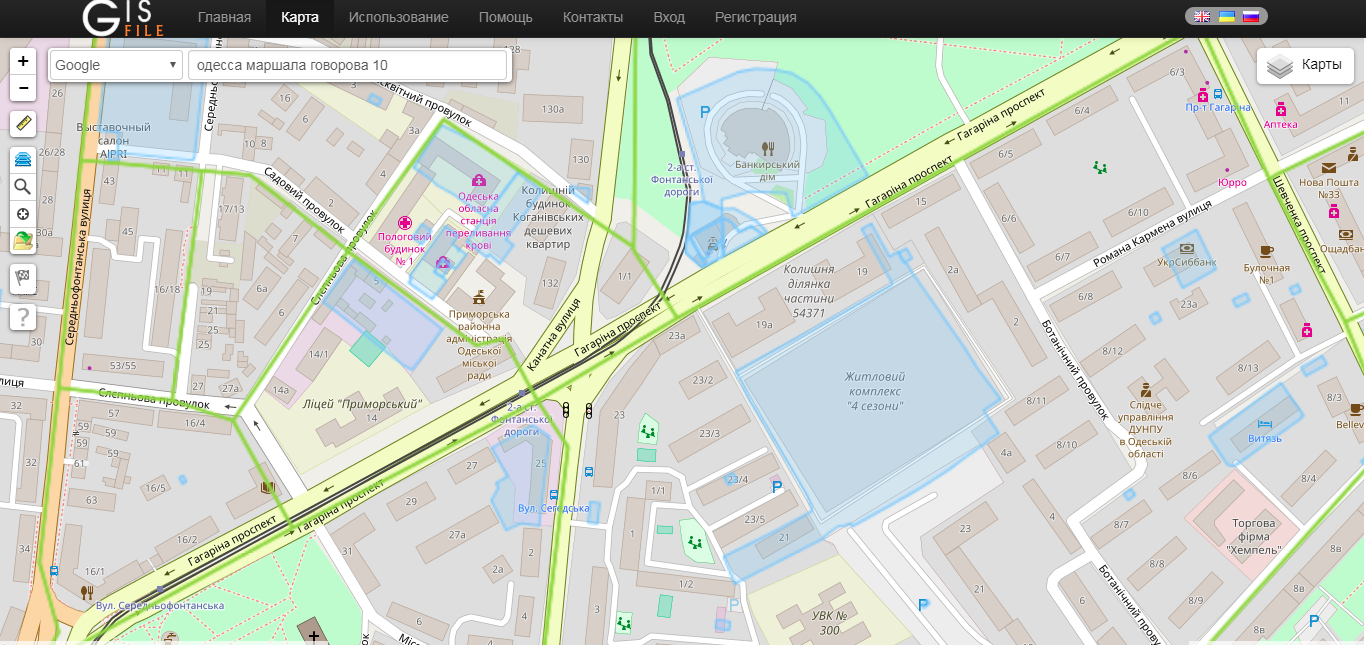Open the question mark help tool
This screenshot has width=1366, height=645.
[23, 317]
